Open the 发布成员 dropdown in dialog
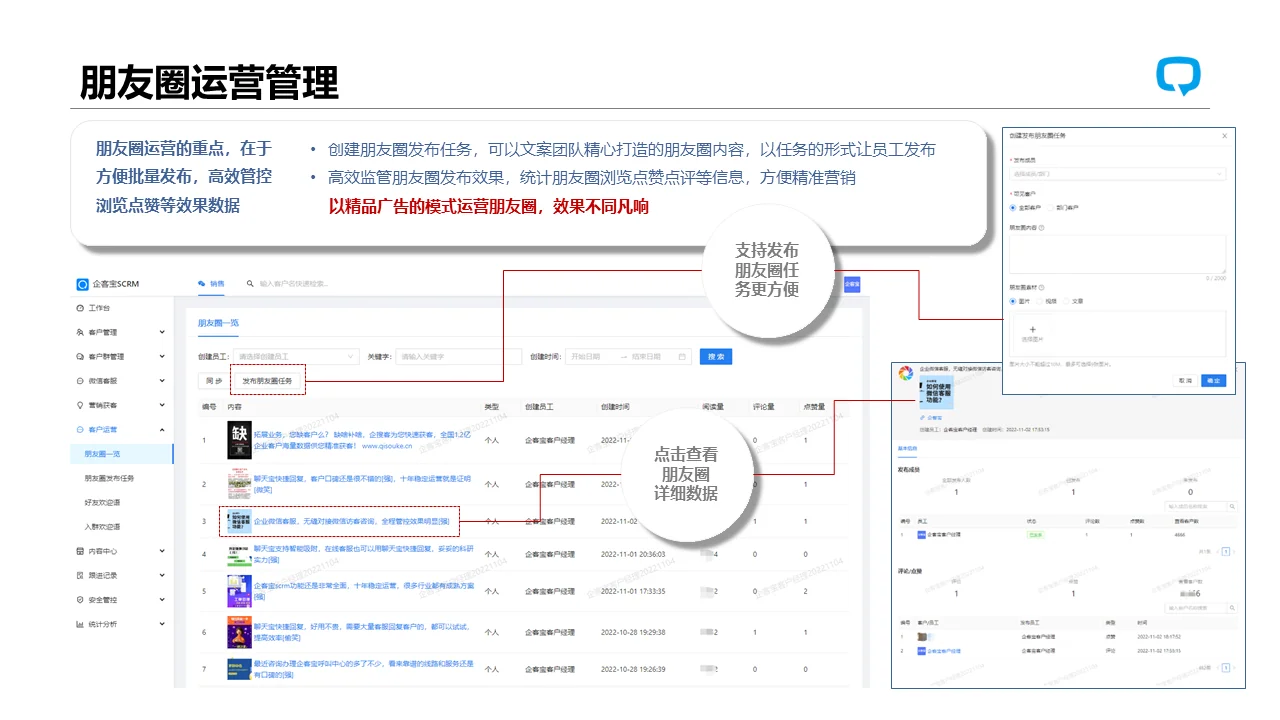Viewport: 1280px width, 720px height. click(x=1118, y=173)
